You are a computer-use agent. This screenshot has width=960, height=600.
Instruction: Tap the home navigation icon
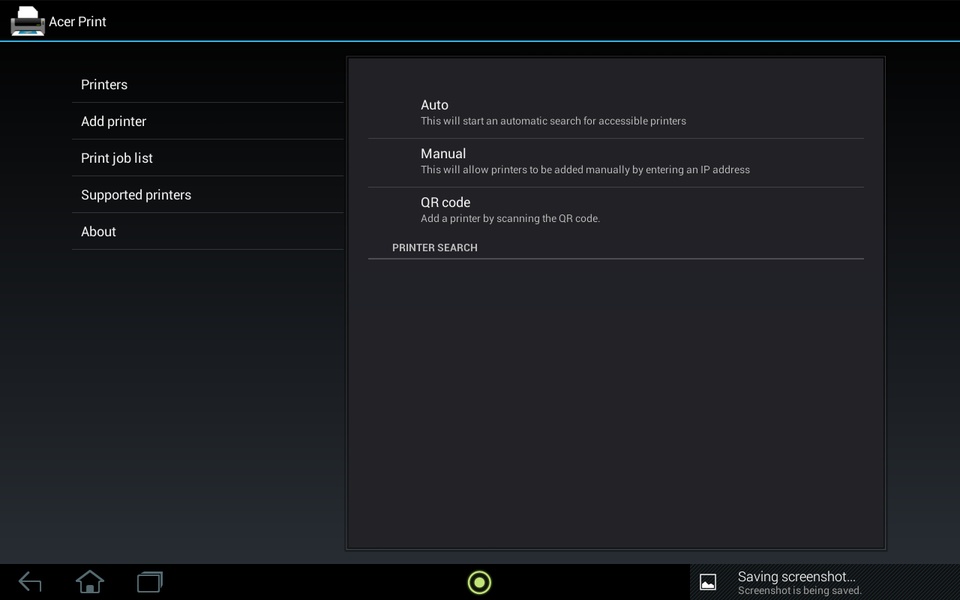90,582
